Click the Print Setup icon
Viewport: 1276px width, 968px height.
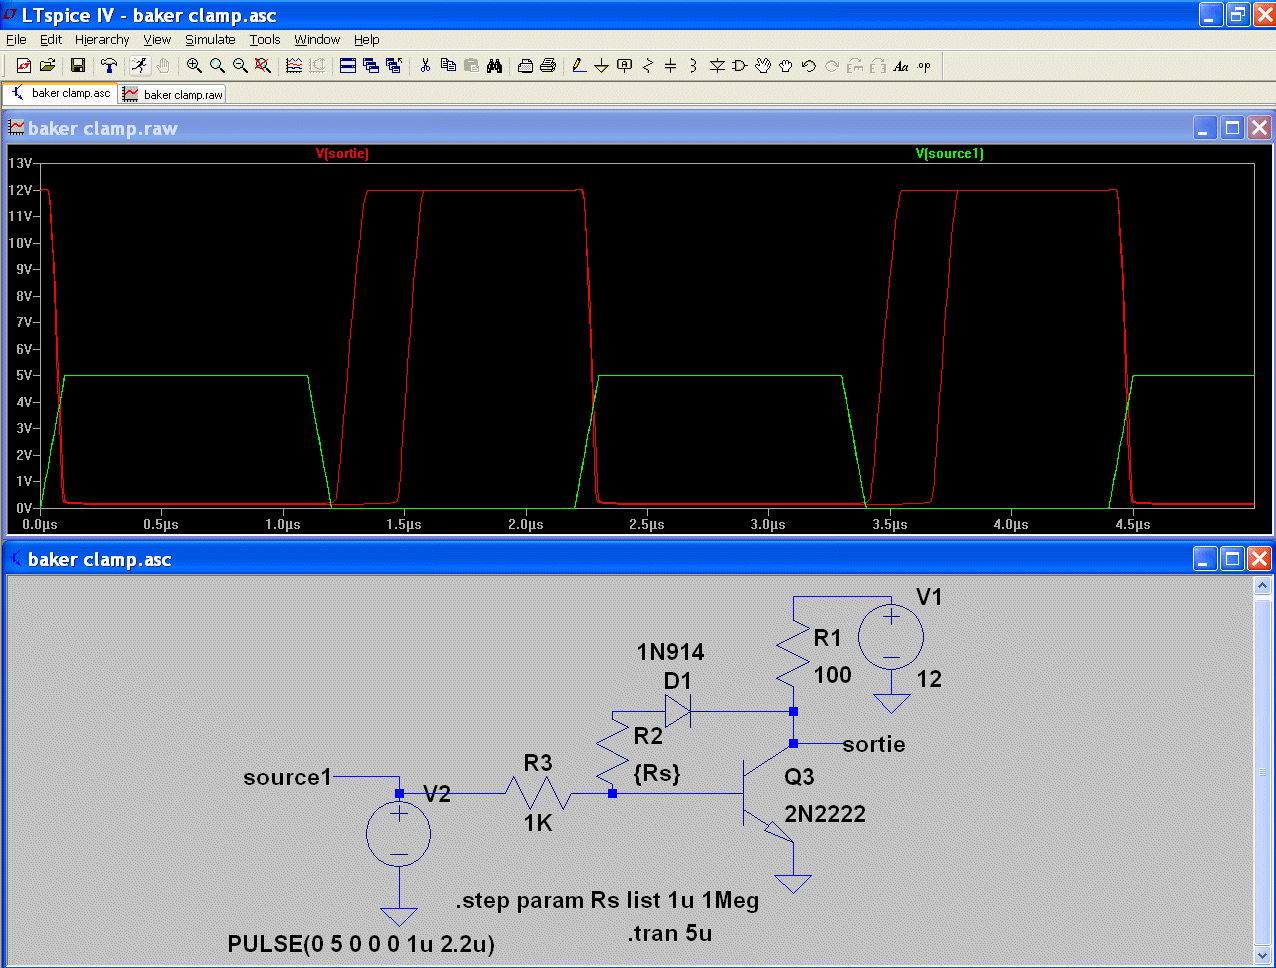click(x=525, y=66)
